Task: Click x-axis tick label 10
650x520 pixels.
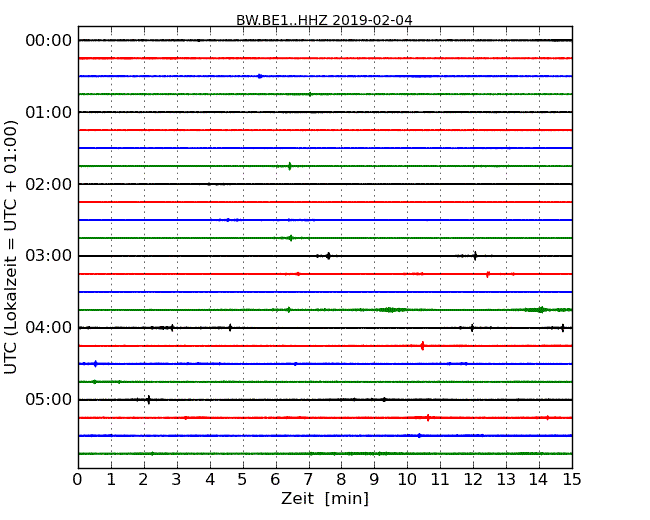Action: pyautogui.click(x=407, y=480)
